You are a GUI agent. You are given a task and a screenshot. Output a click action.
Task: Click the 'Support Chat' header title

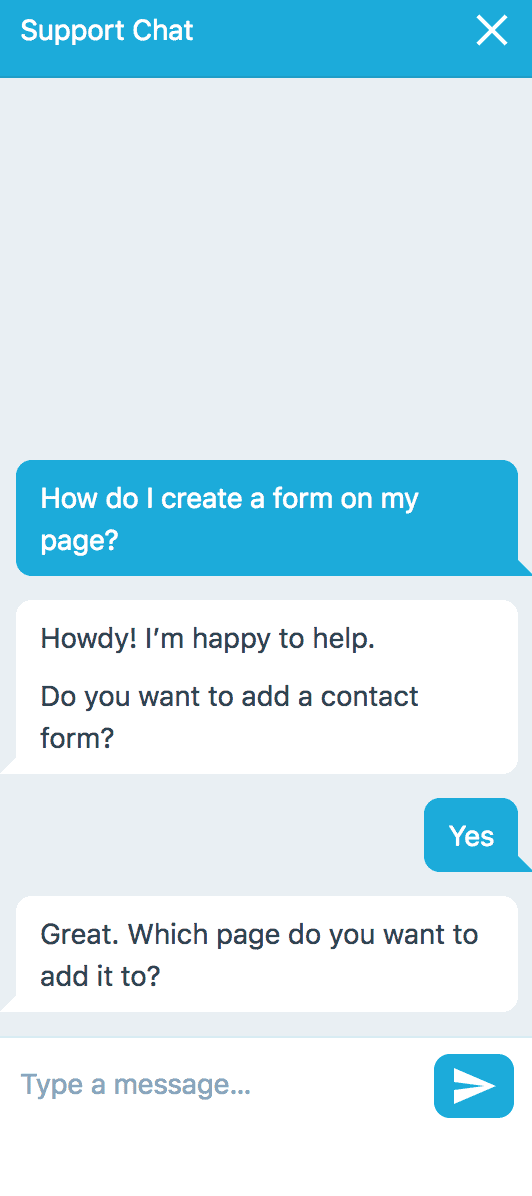(107, 31)
